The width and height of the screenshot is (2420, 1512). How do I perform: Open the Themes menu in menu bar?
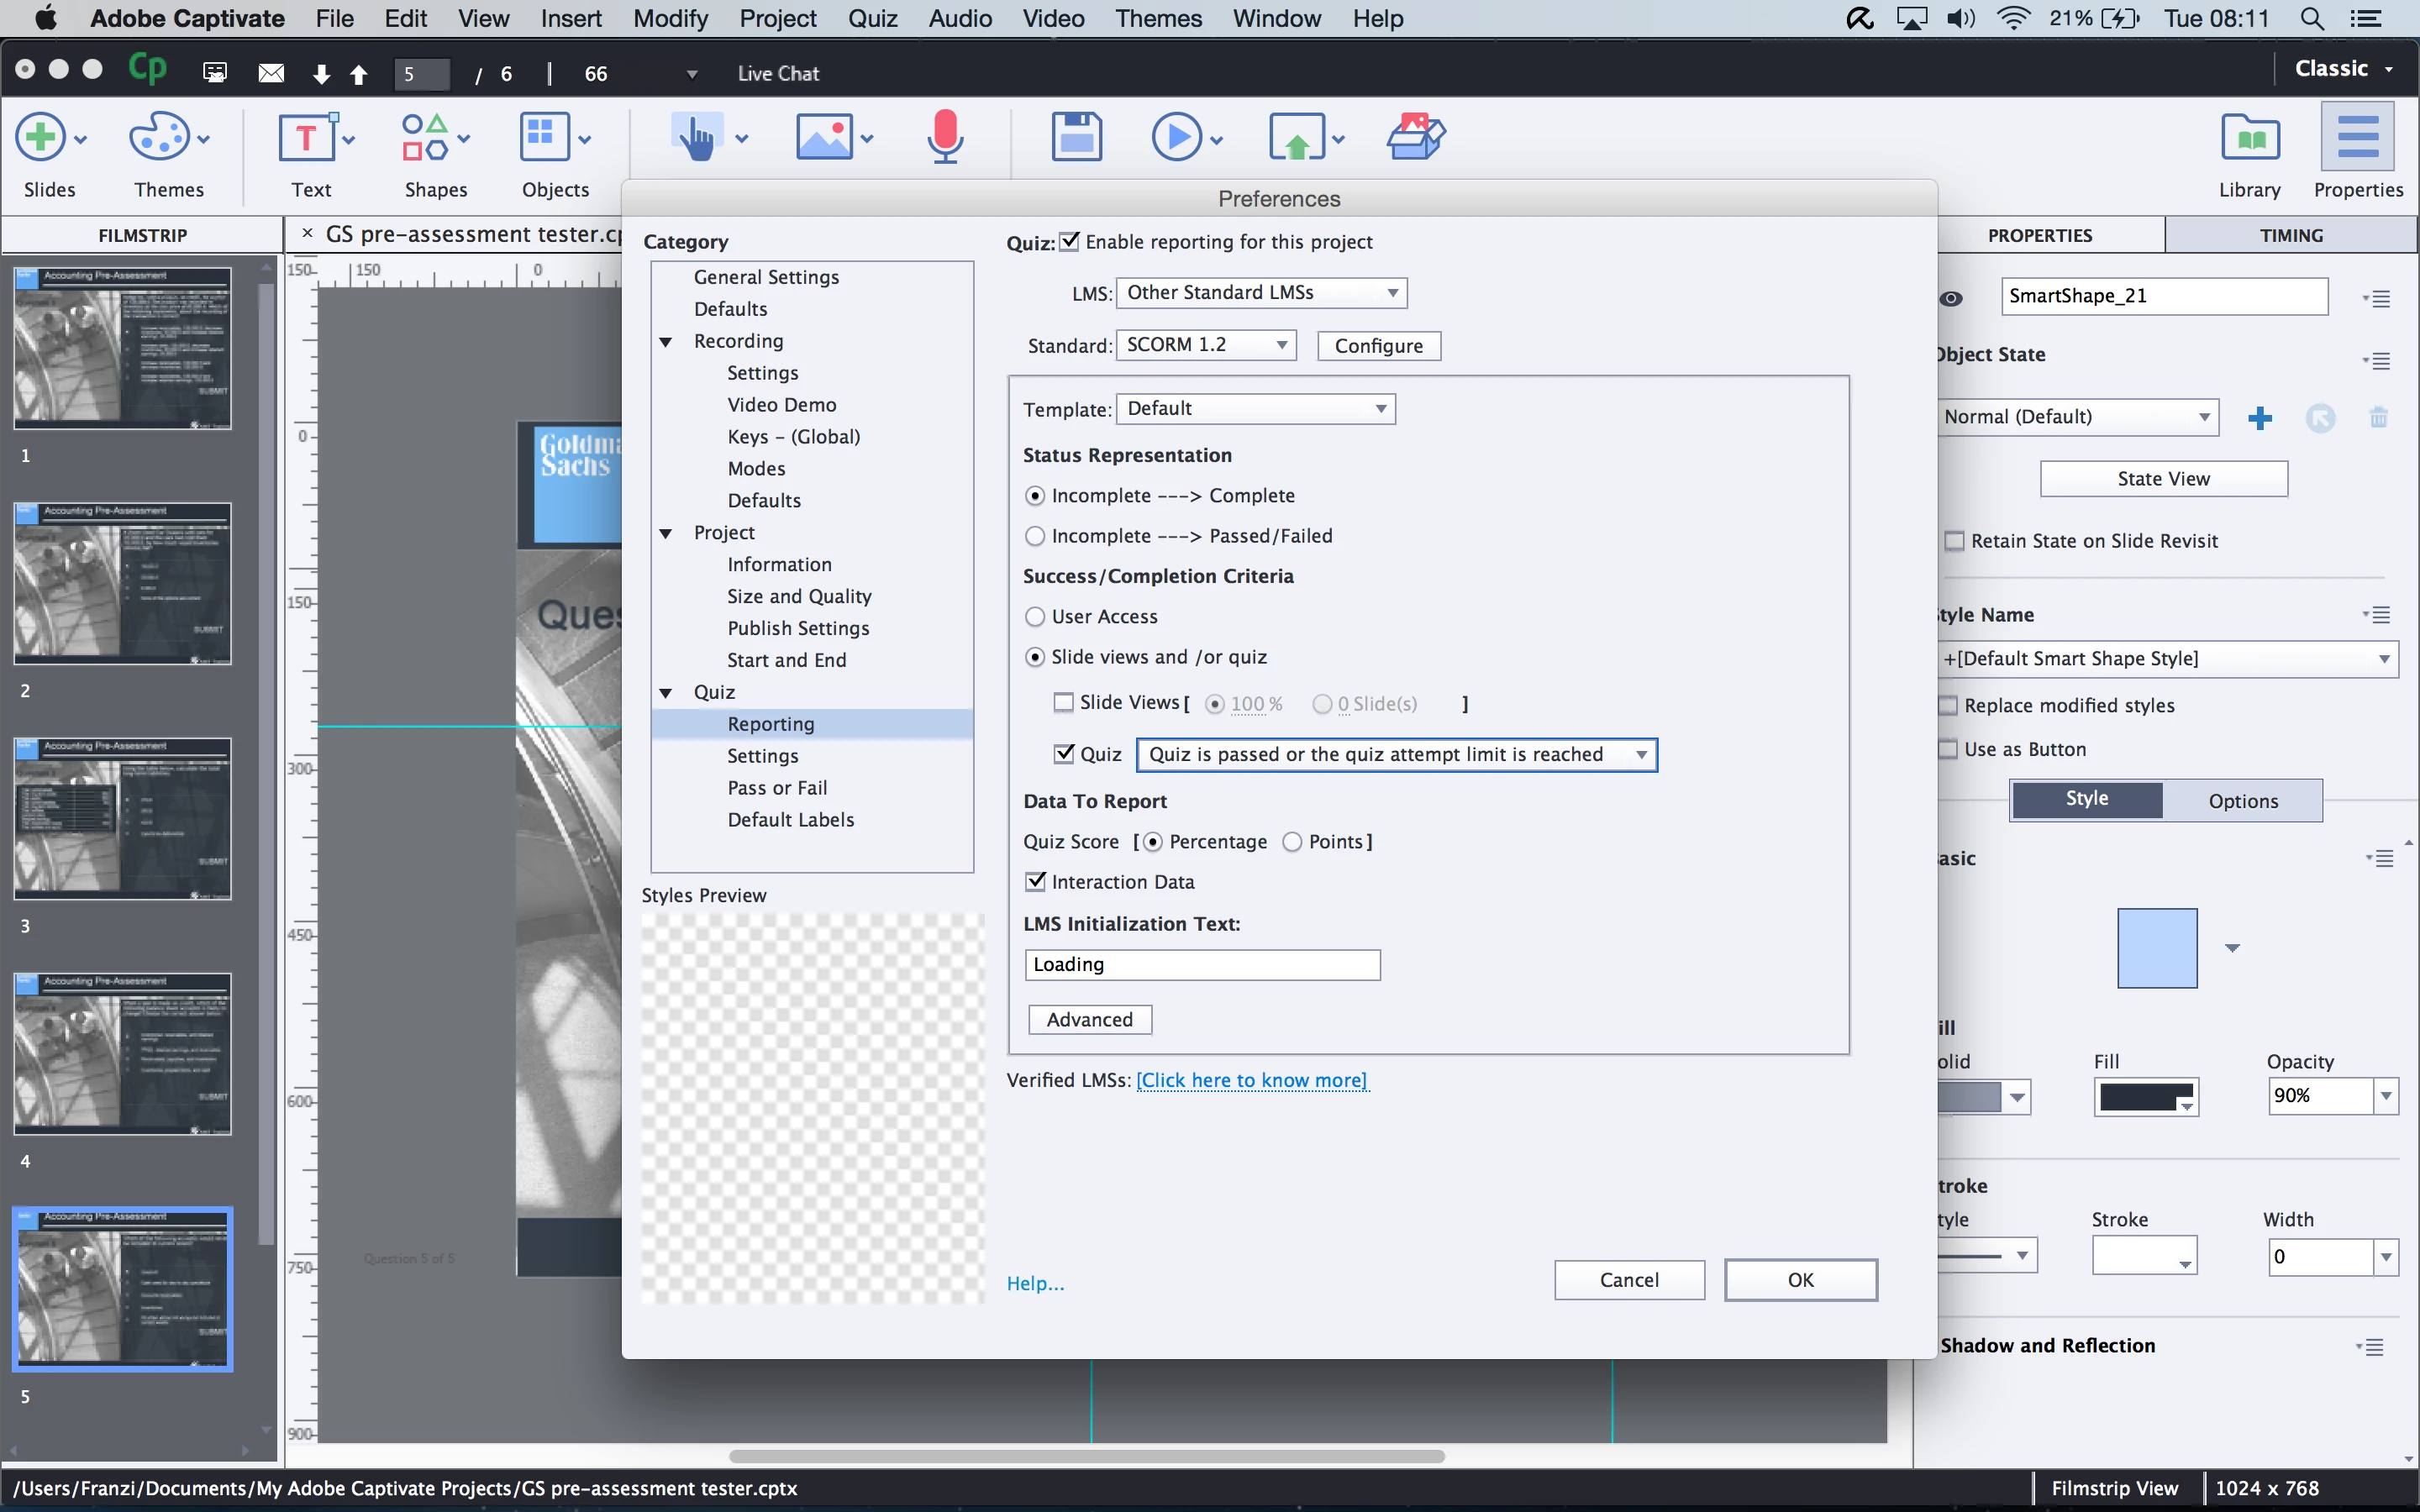point(1157,18)
